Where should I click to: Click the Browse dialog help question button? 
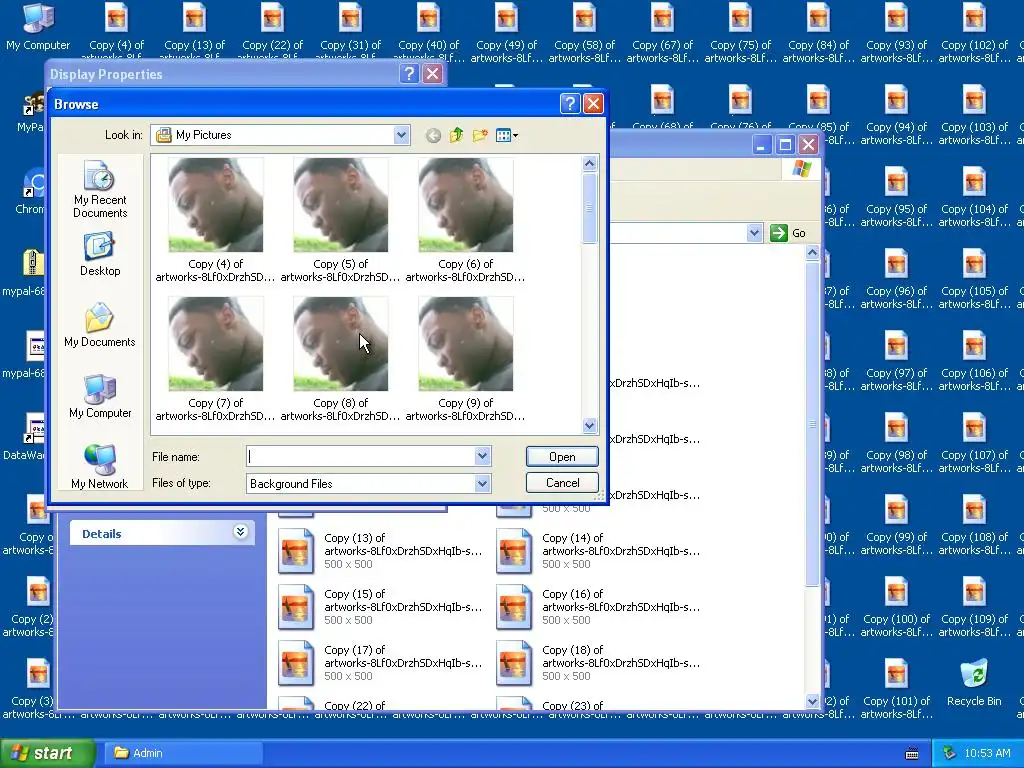click(x=570, y=103)
